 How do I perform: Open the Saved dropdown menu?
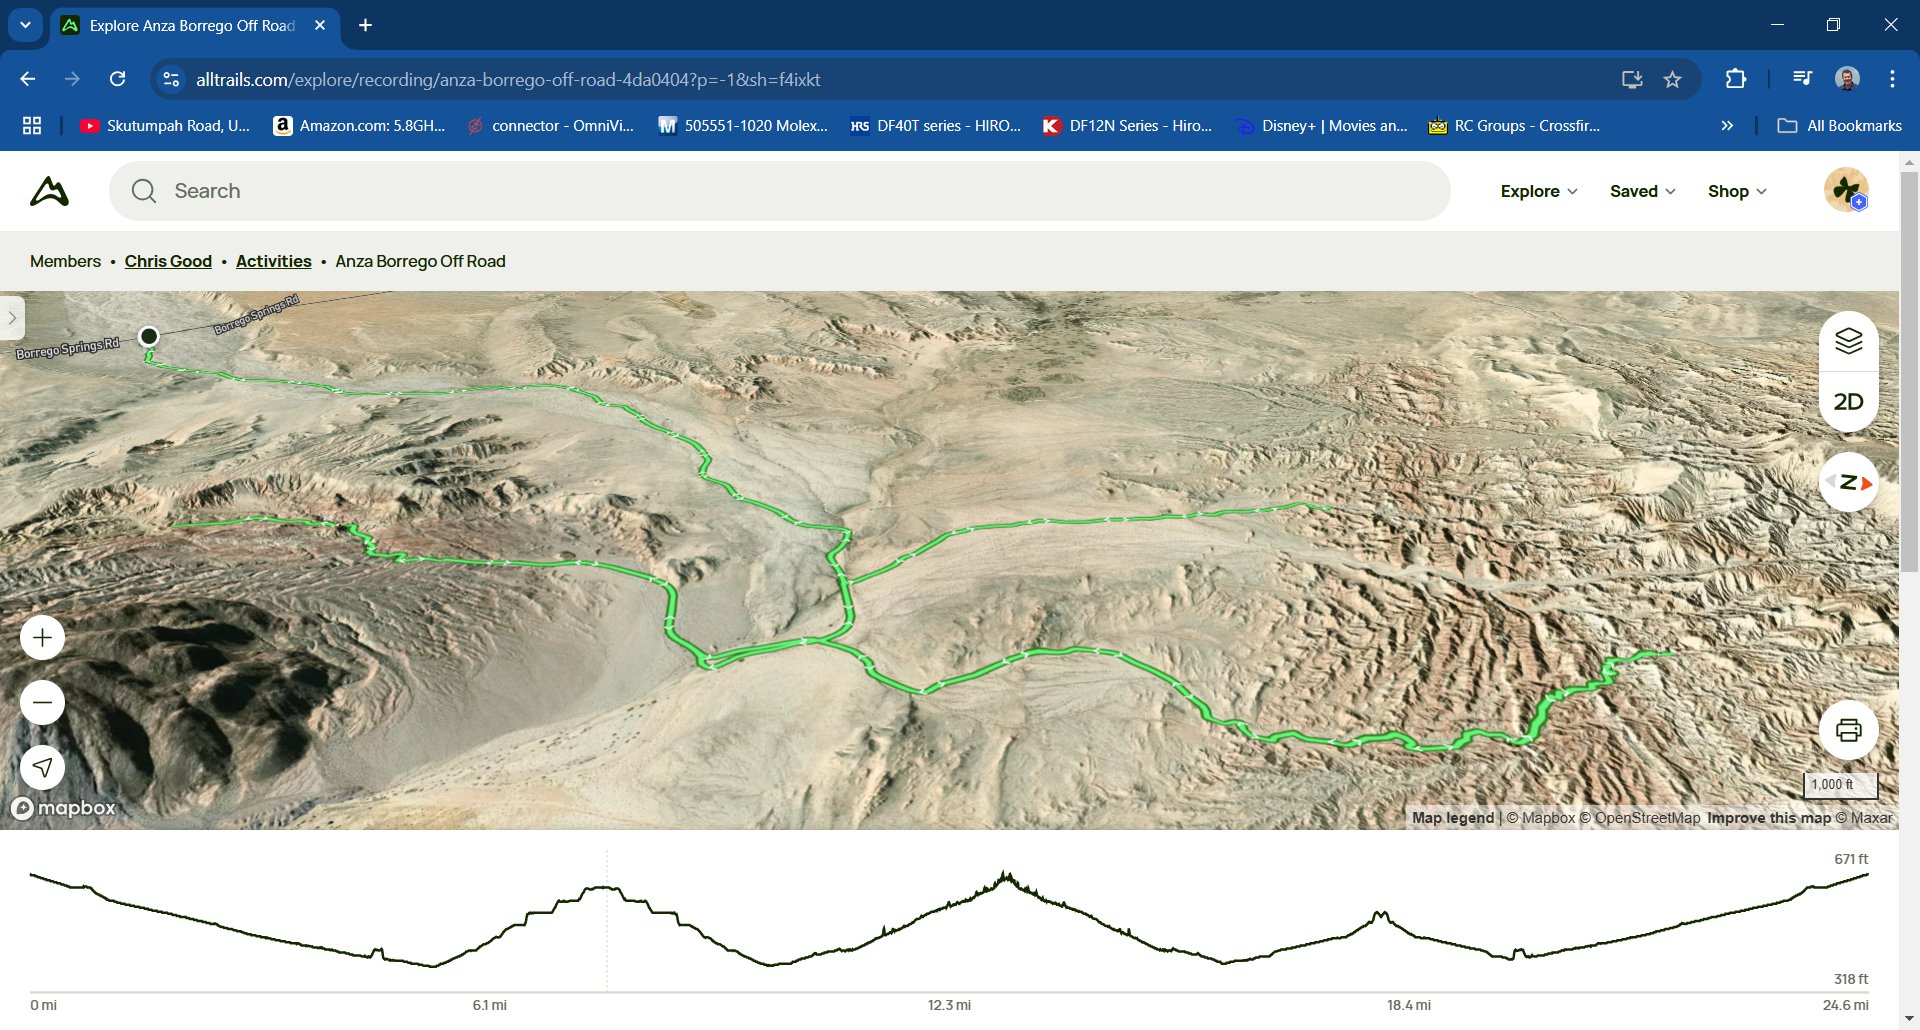pyautogui.click(x=1642, y=191)
